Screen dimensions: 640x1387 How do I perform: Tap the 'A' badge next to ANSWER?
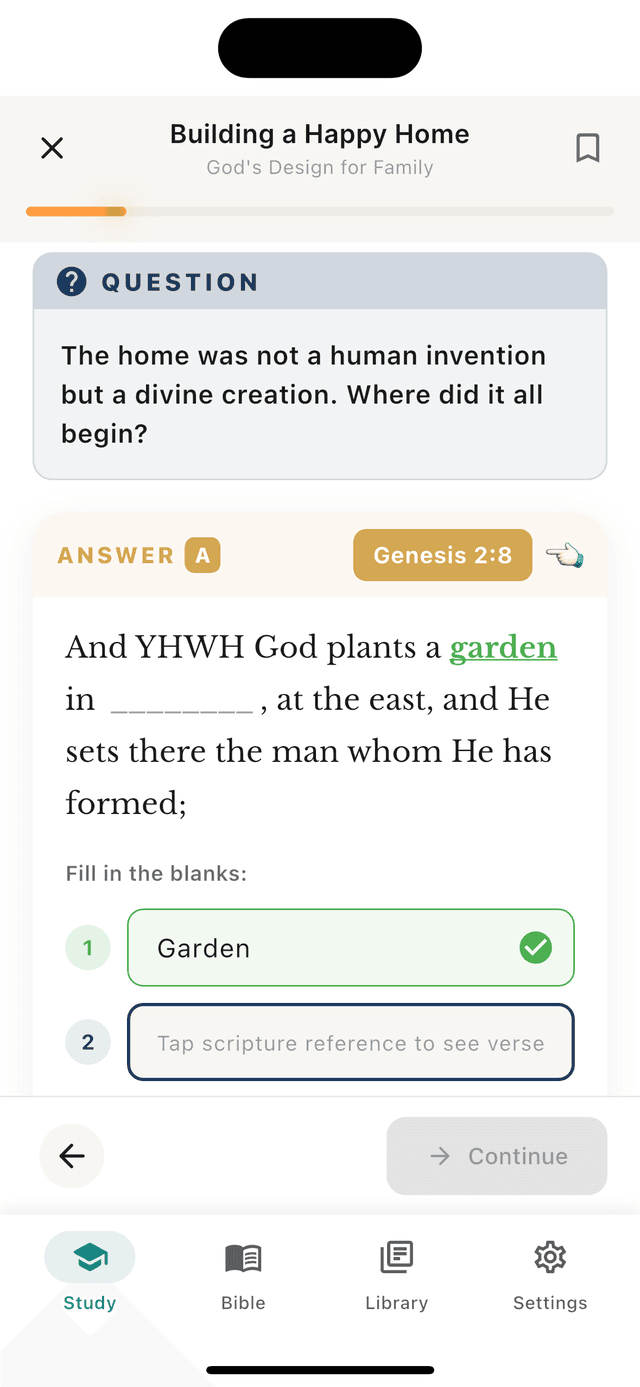(203, 554)
